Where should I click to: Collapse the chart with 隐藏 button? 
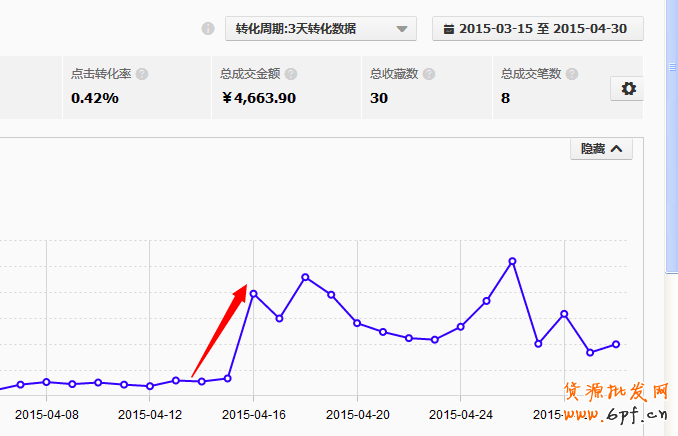[x=602, y=149]
